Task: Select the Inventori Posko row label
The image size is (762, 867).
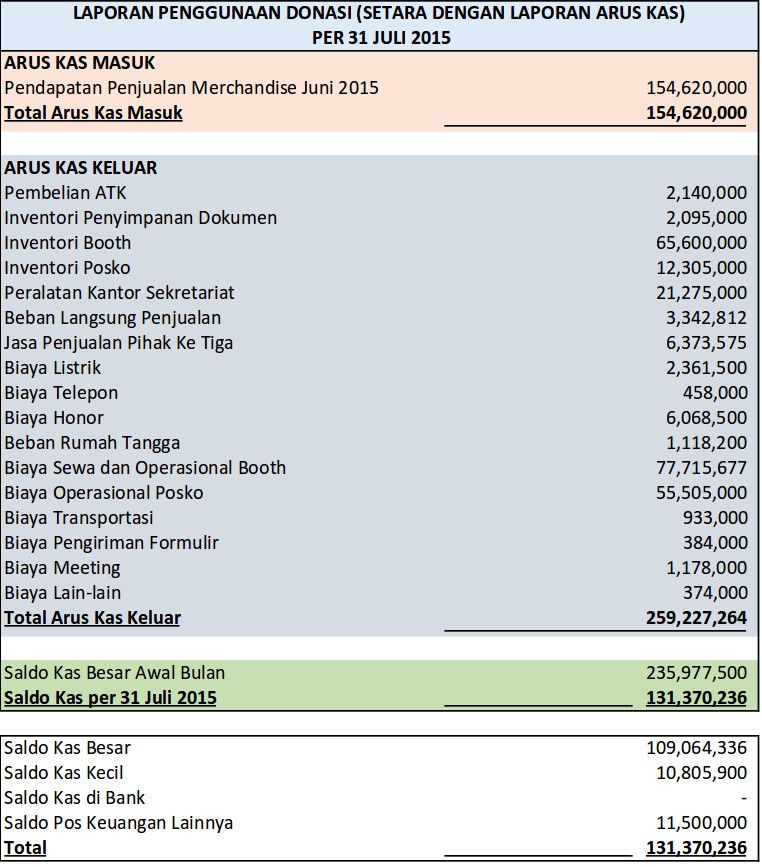Action: (x=67, y=267)
